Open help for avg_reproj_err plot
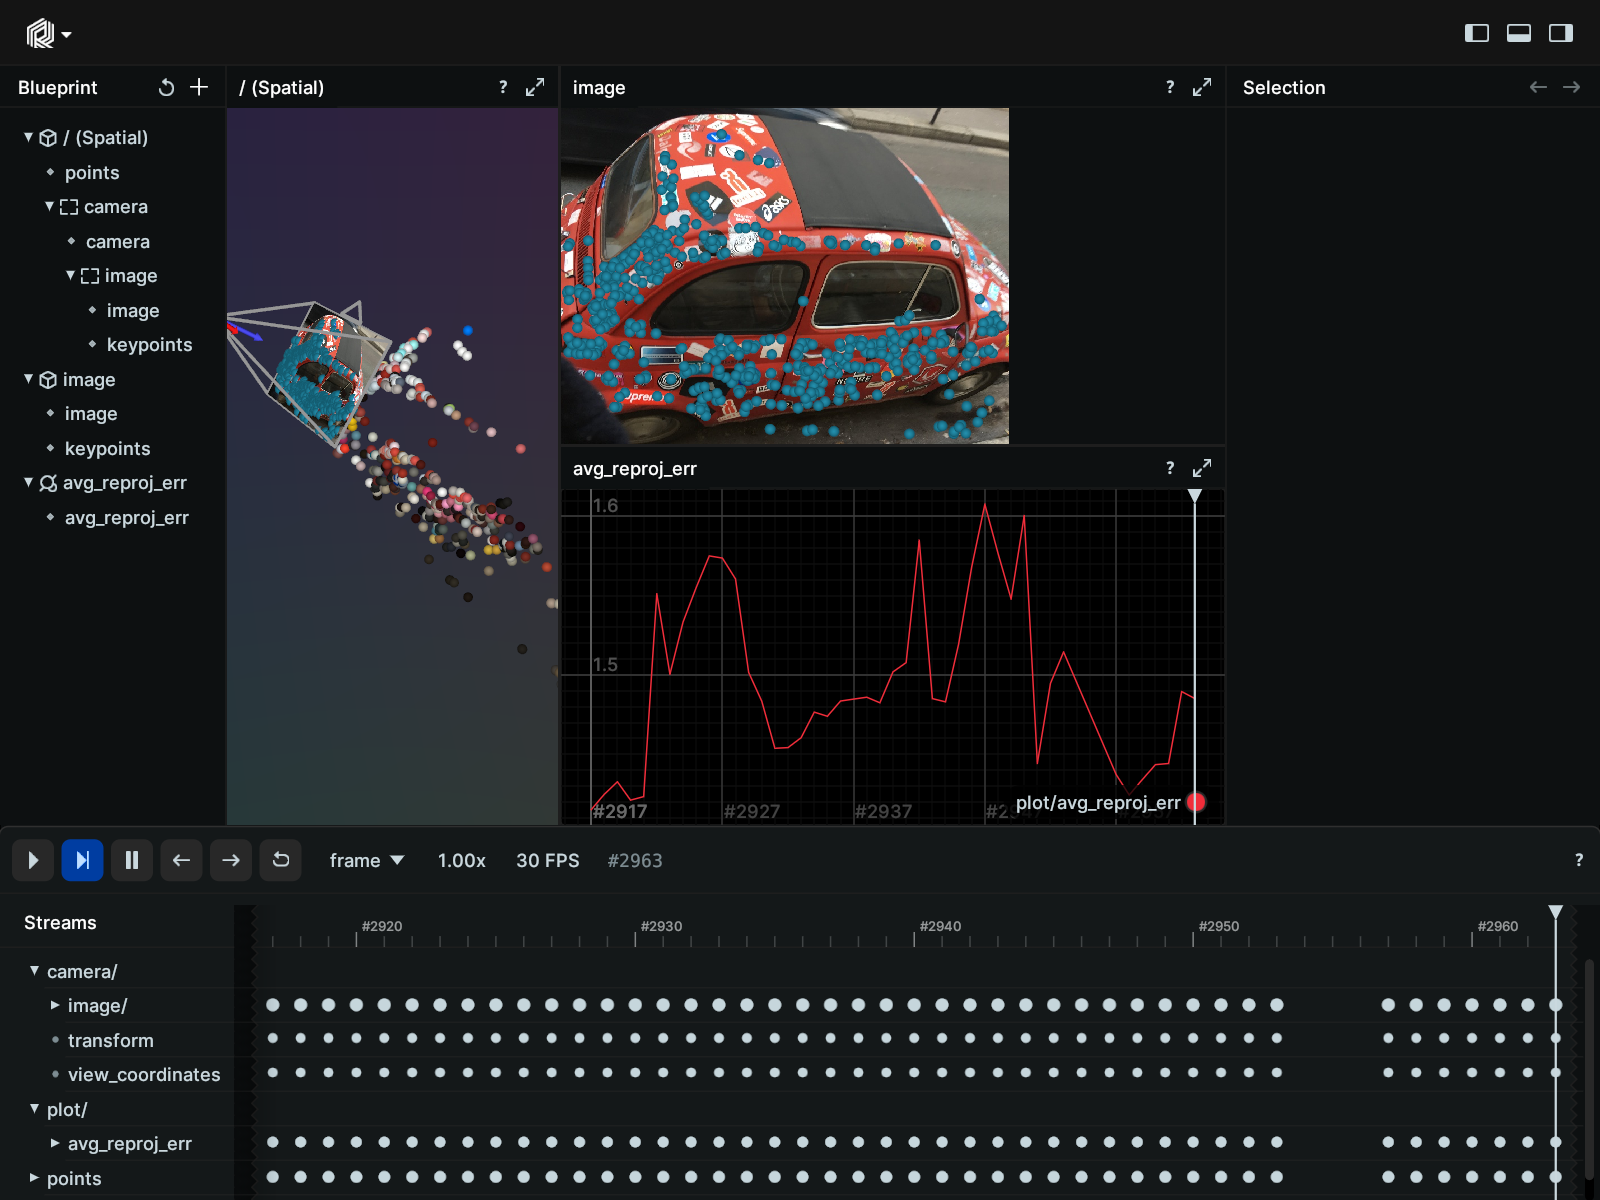The image size is (1600, 1200). 1170,468
